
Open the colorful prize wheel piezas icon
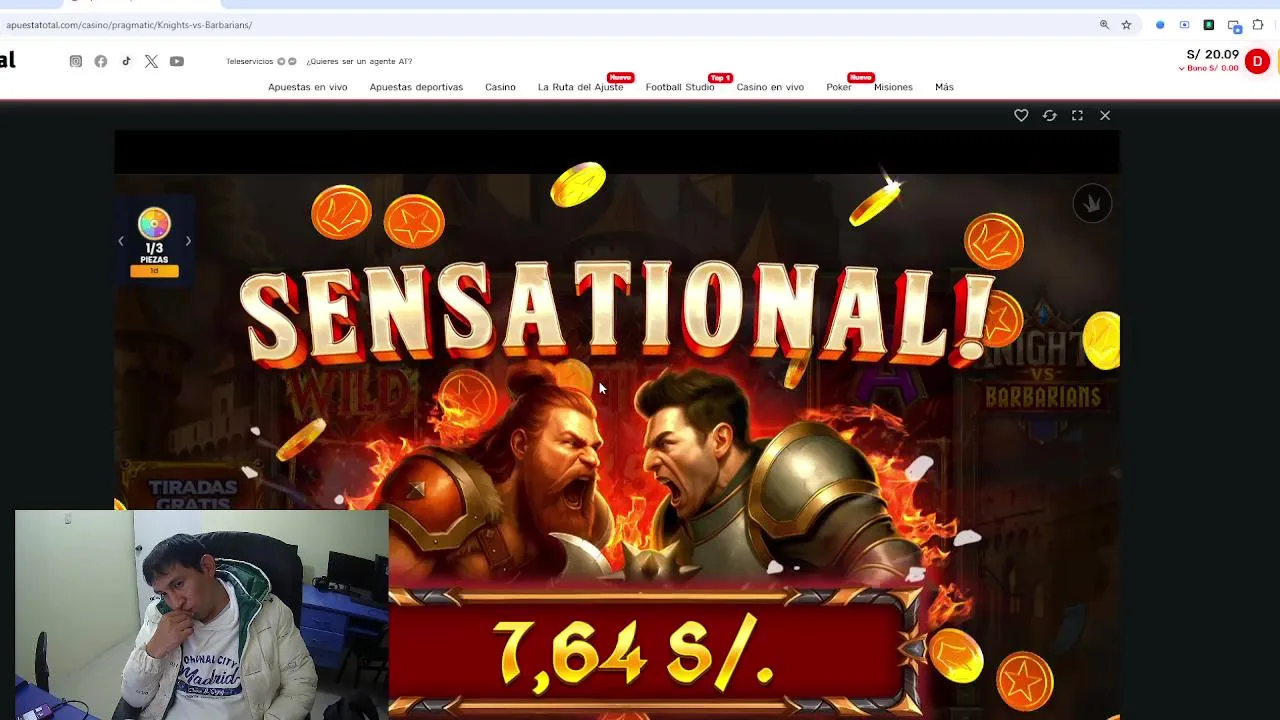(x=154, y=224)
